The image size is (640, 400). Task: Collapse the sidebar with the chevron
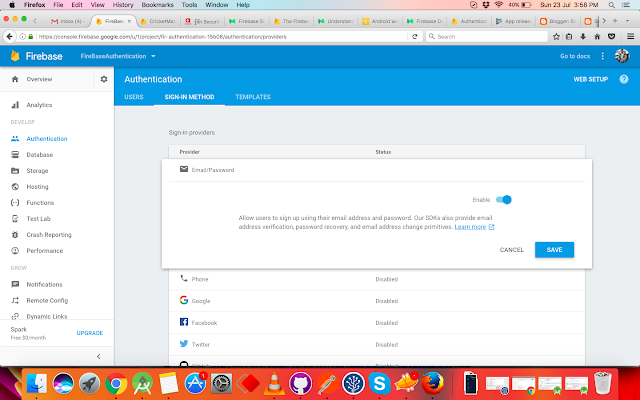pos(98,356)
